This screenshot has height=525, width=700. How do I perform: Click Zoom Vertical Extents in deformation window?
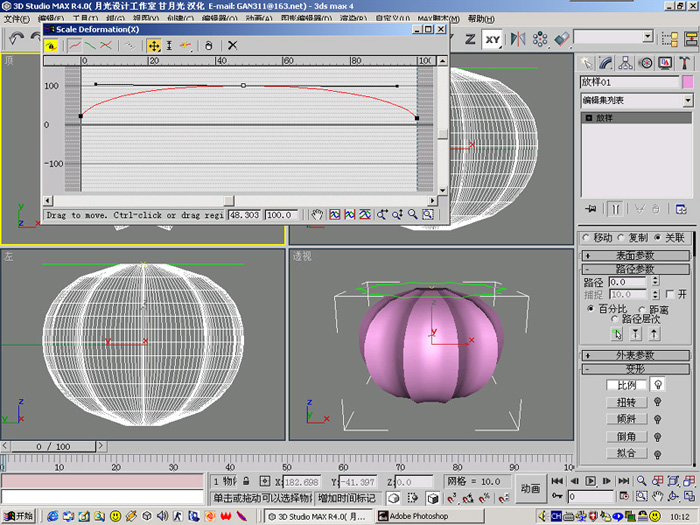pos(365,215)
